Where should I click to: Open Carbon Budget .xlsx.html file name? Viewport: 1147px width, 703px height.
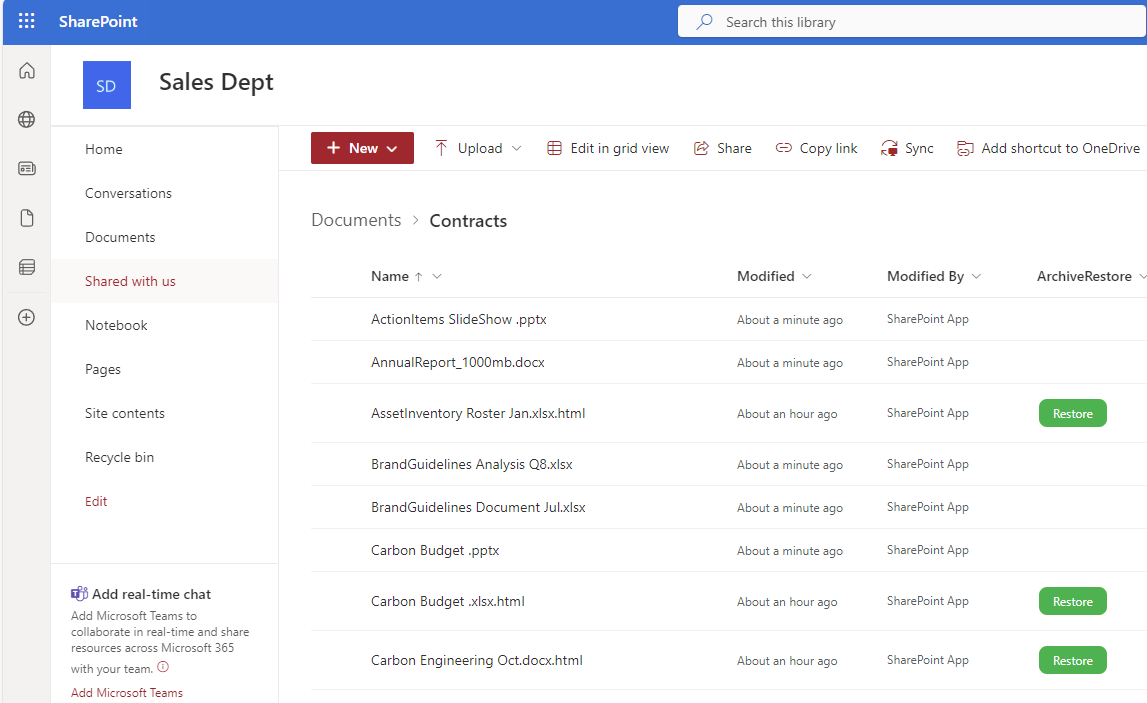coord(448,601)
